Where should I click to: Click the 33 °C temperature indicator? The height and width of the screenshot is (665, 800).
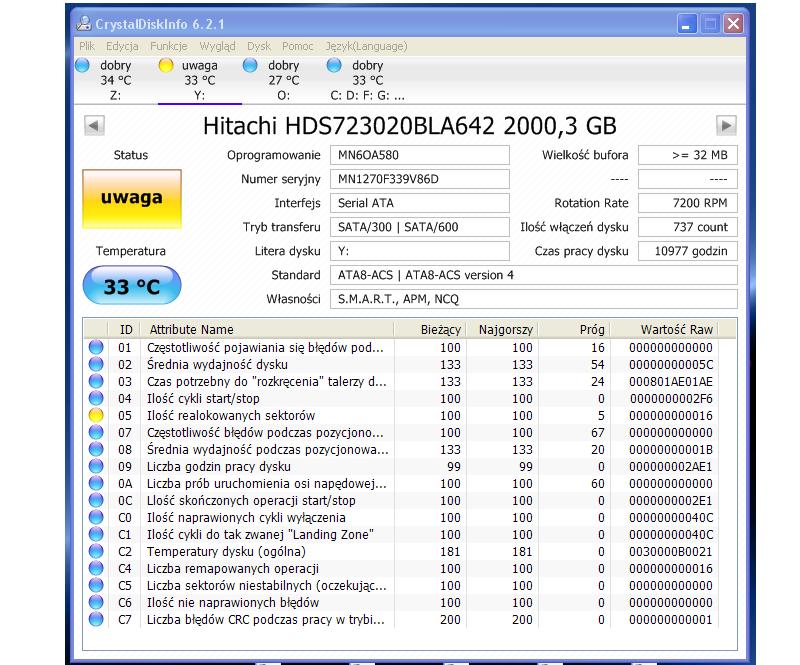[x=132, y=285]
